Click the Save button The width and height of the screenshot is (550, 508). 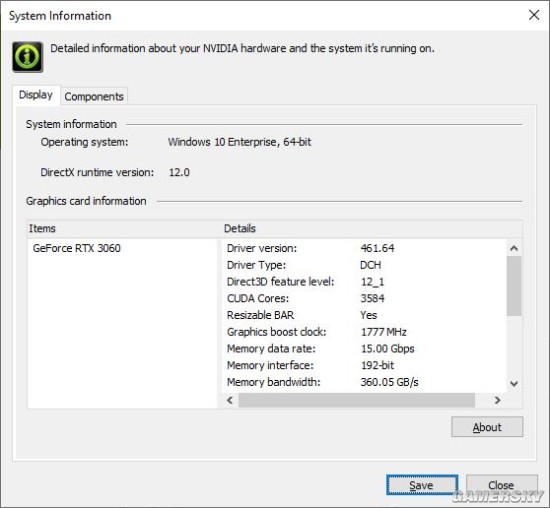422,485
